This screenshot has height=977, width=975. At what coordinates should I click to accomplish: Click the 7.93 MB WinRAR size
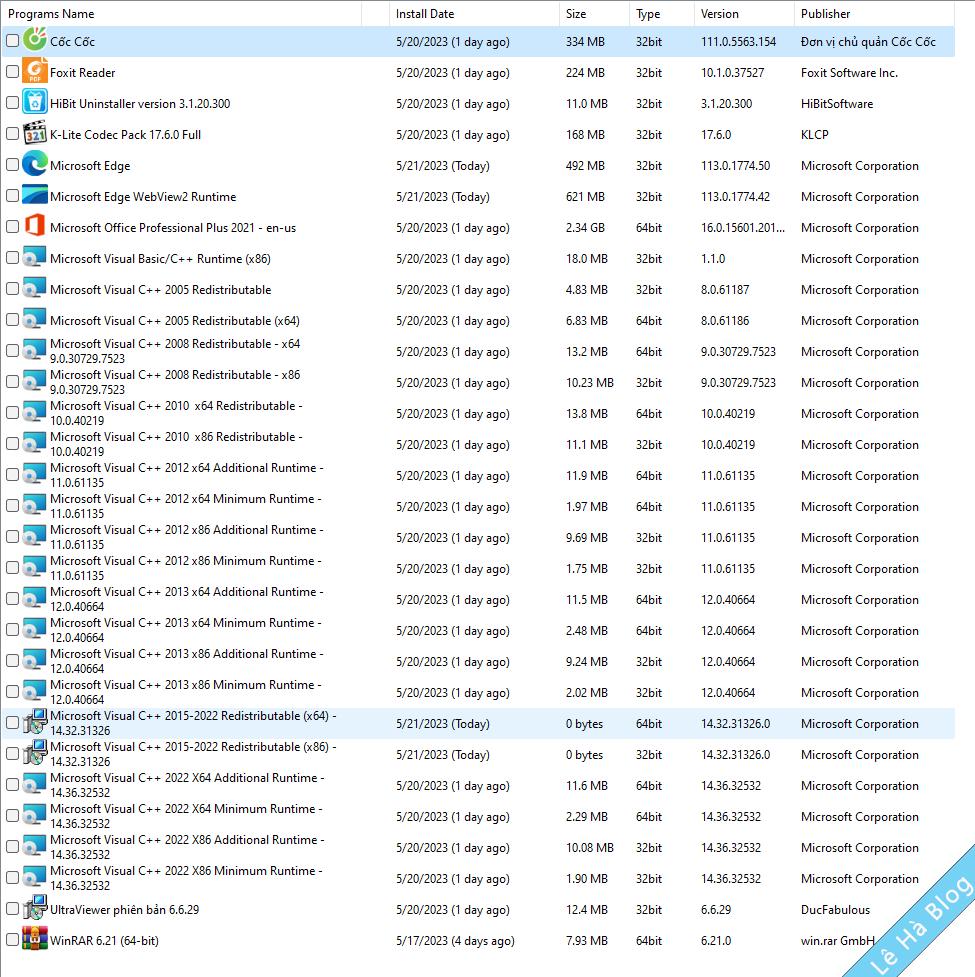click(586, 941)
